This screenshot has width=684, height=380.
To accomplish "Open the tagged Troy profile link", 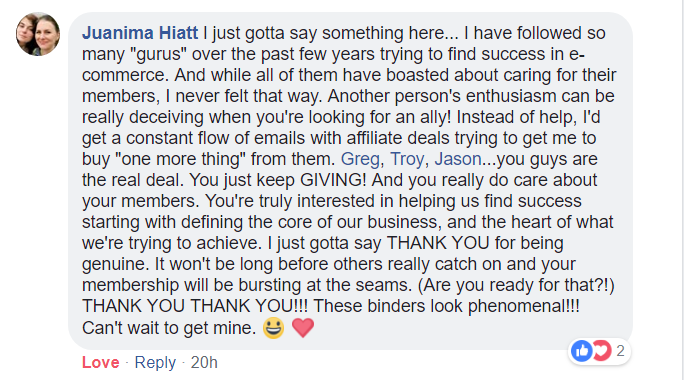I will [407, 159].
